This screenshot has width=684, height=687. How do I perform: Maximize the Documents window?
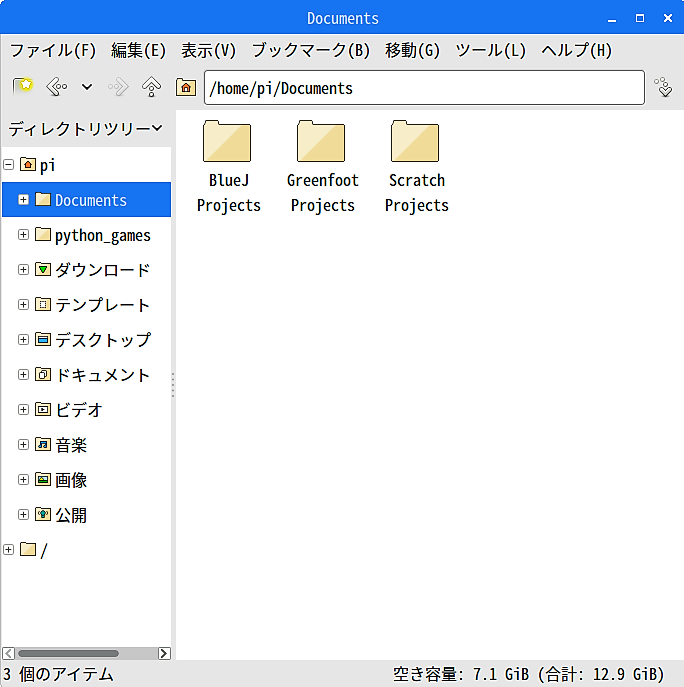pyautogui.click(x=640, y=18)
